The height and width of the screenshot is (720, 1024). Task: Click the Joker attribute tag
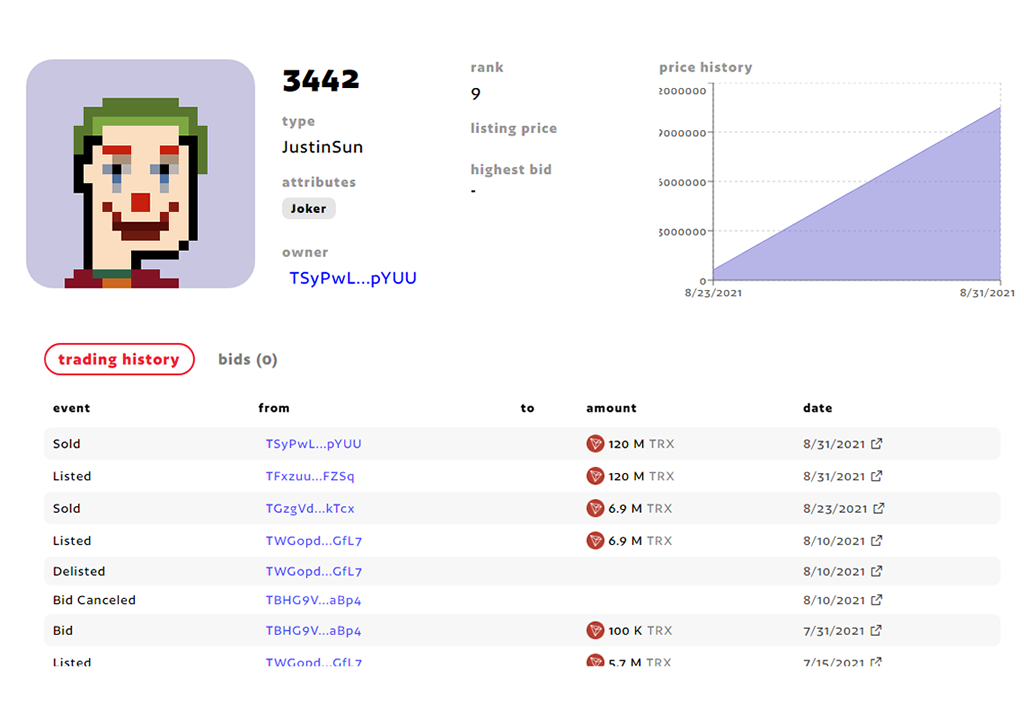click(308, 209)
